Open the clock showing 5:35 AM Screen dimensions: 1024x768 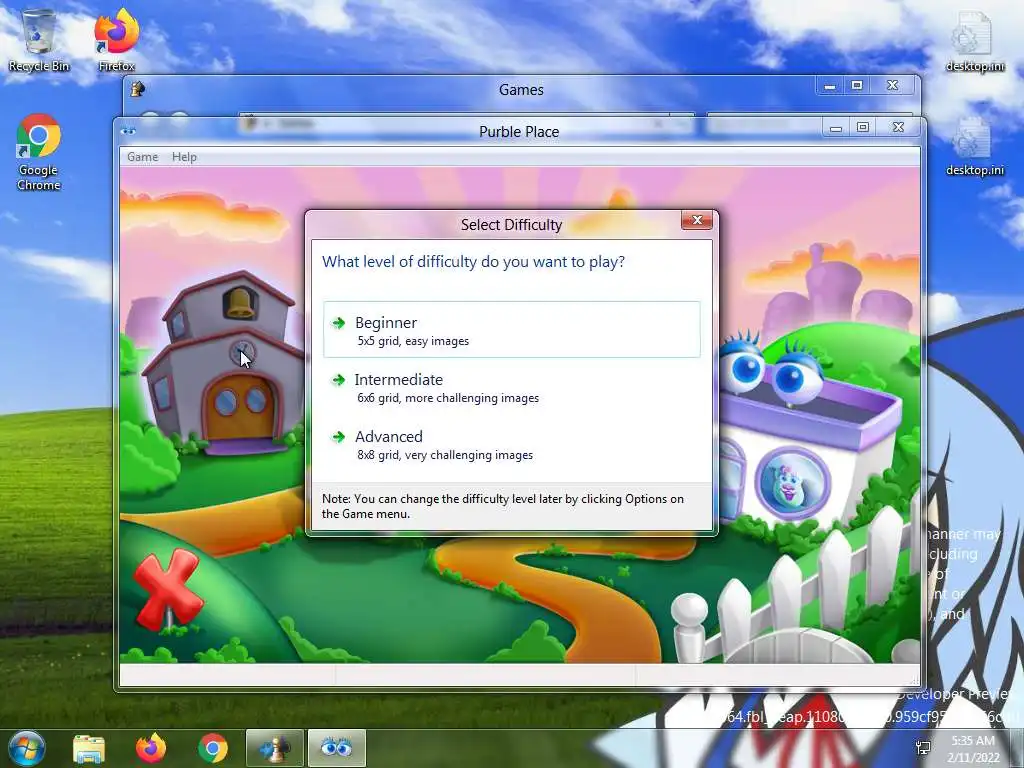point(973,749)
